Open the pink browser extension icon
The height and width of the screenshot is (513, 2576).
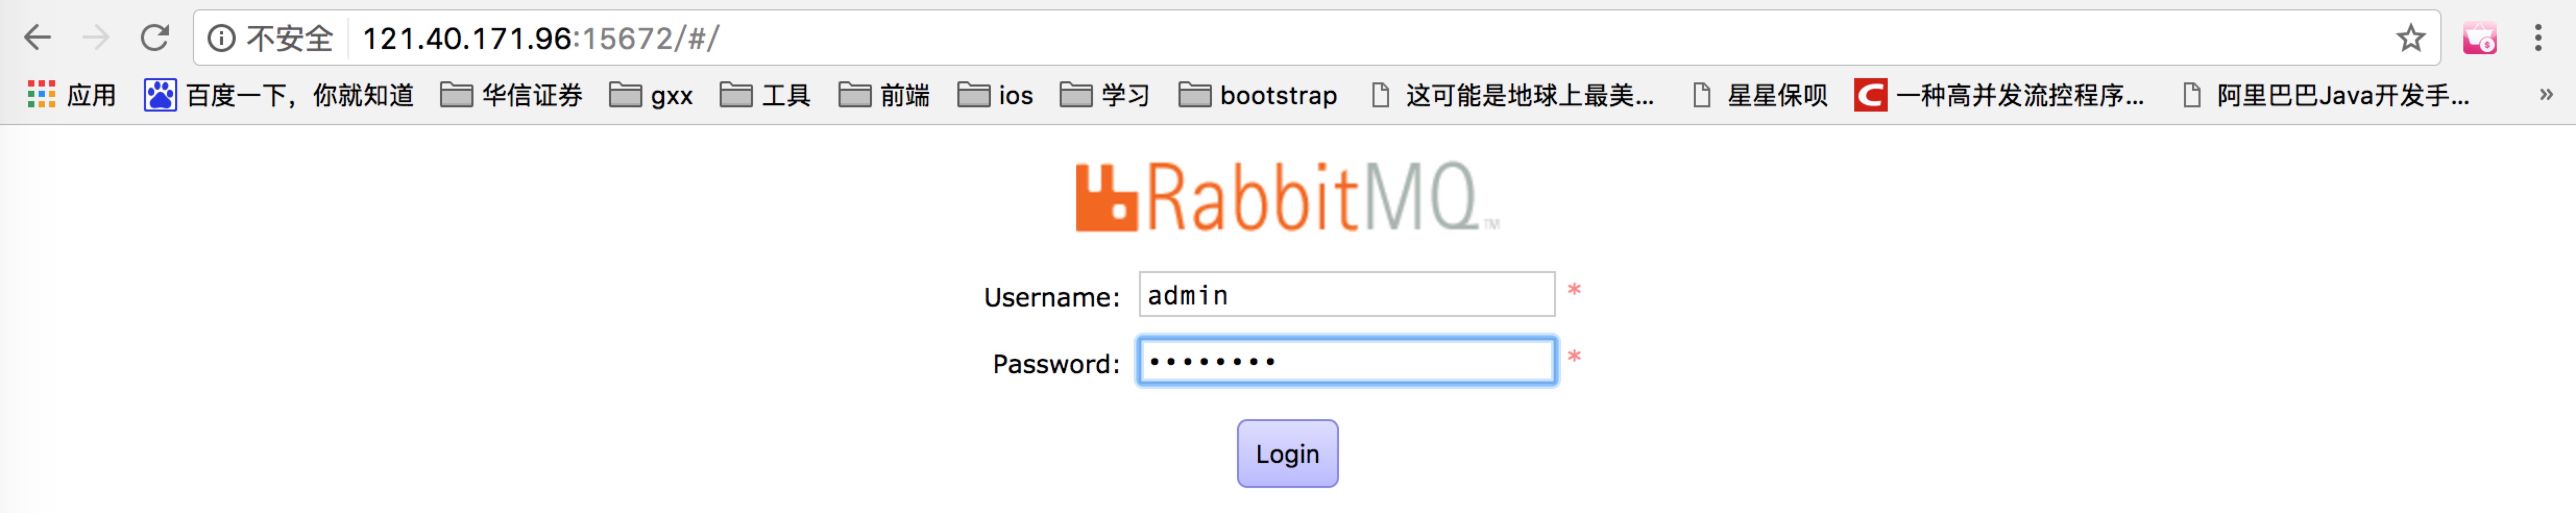point(2479,38)
